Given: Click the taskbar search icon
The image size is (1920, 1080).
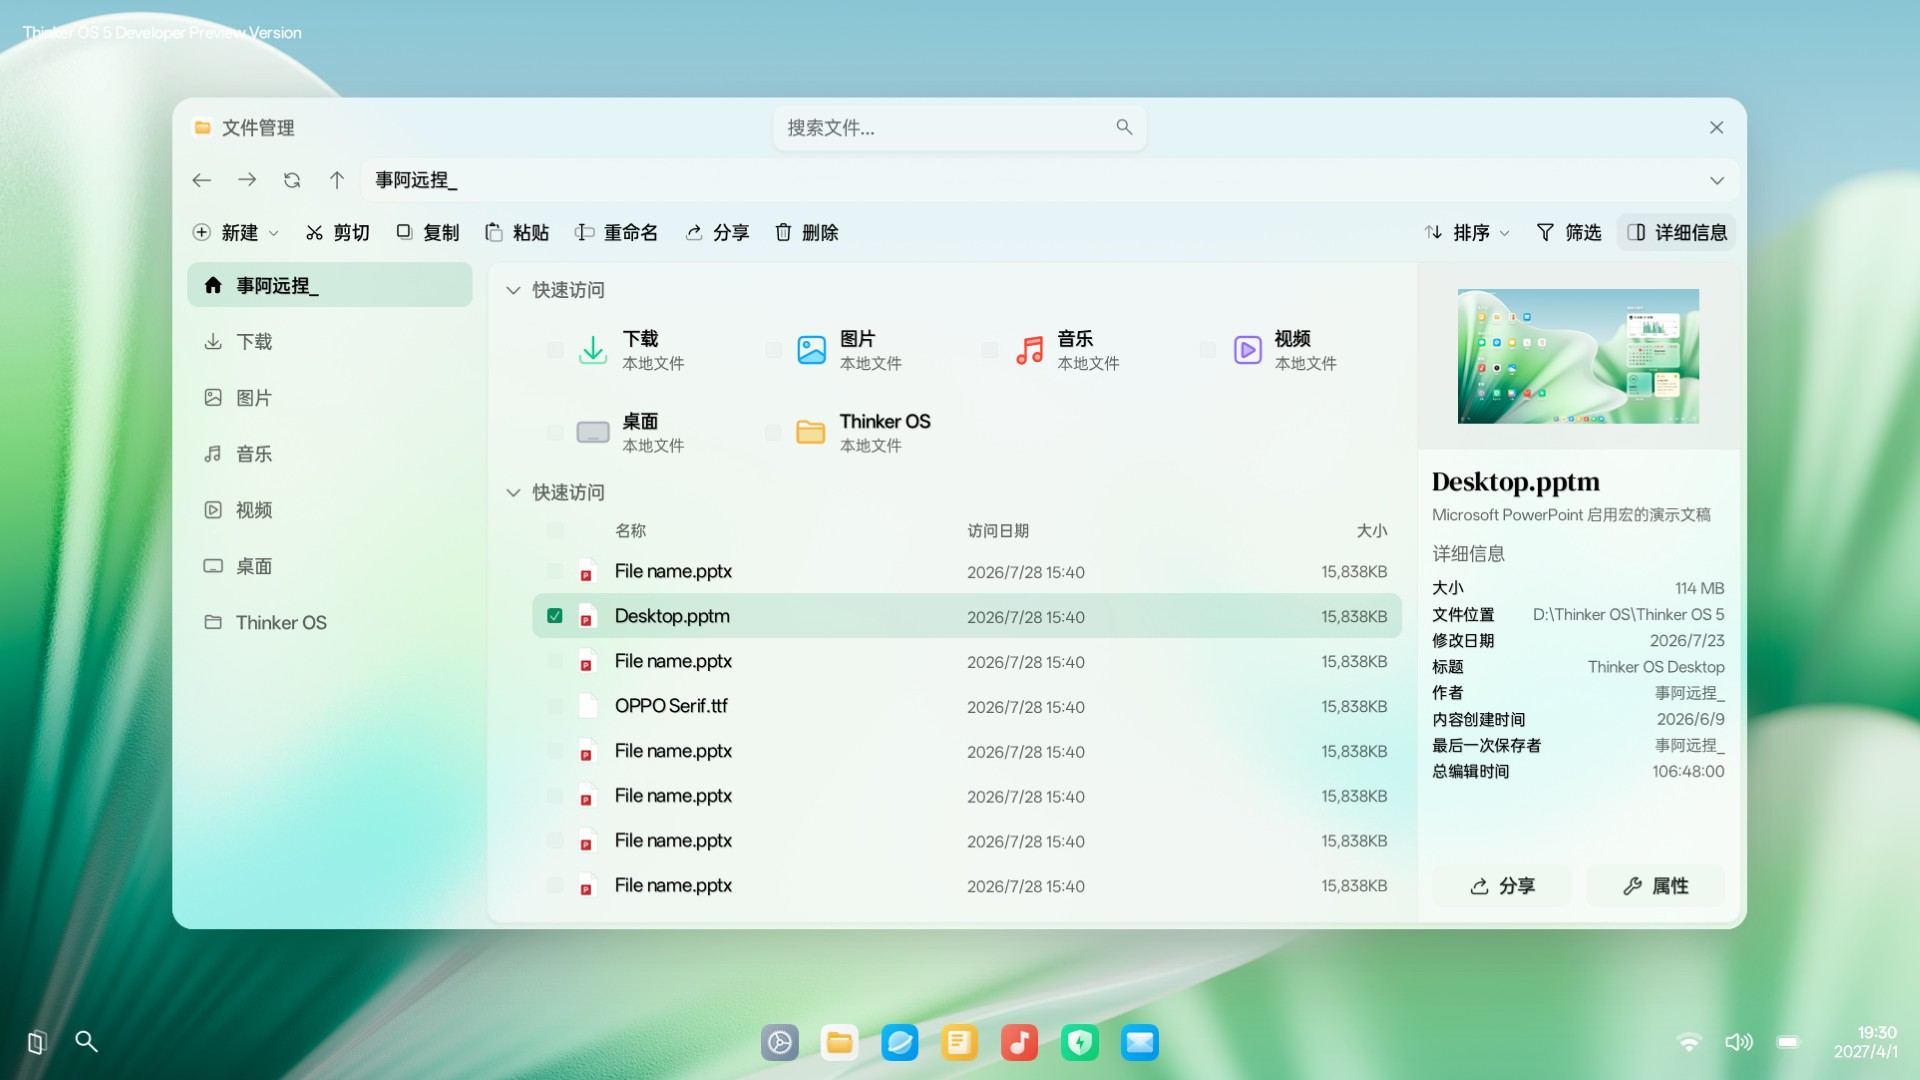Looking at the screenshot, I should click(x=87, y=1042).
